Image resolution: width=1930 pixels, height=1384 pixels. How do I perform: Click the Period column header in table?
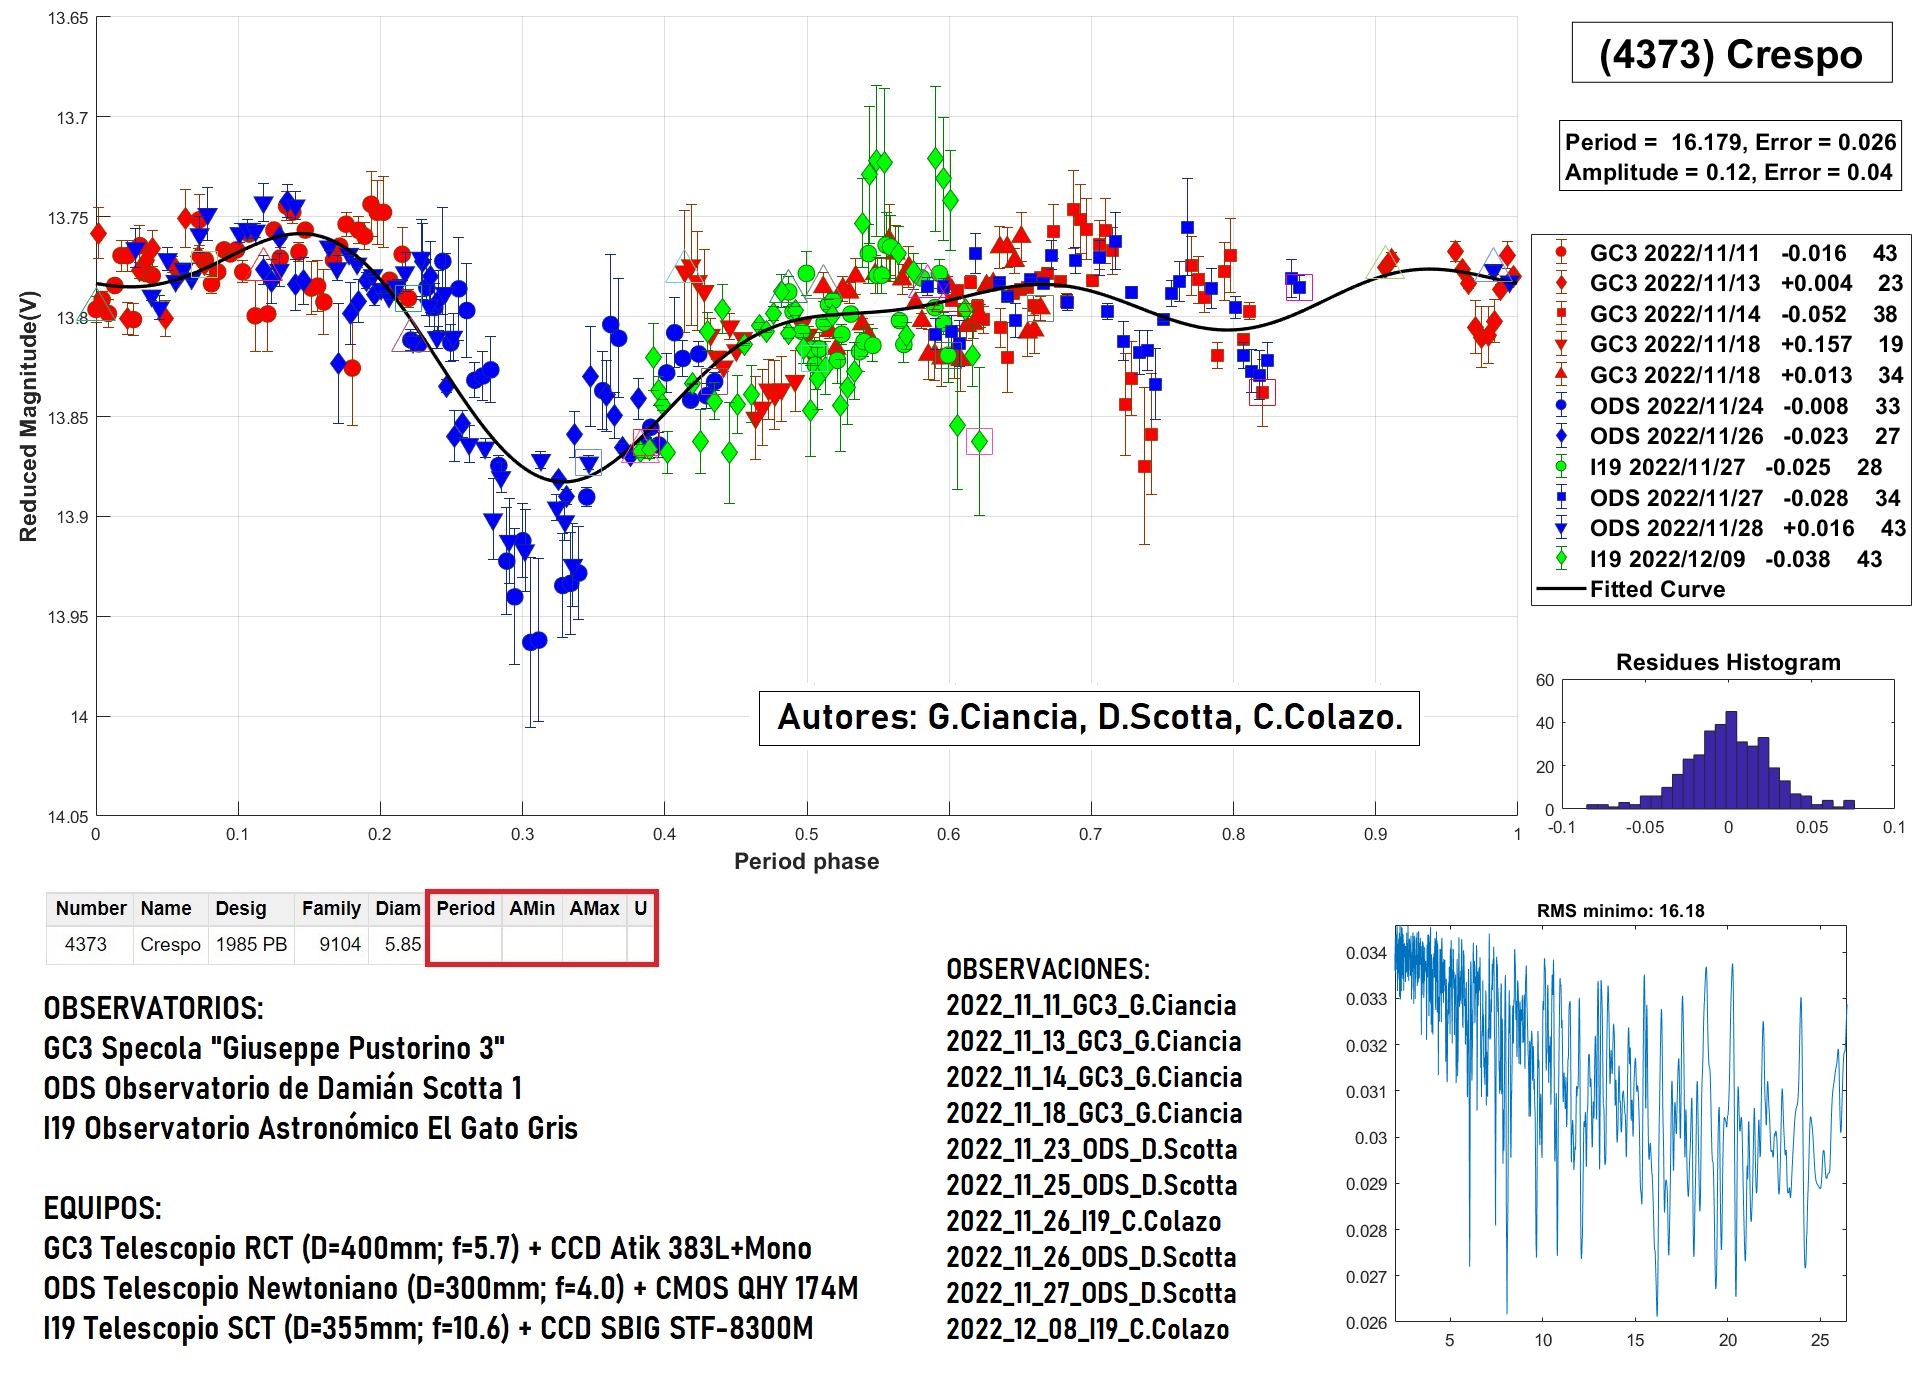465,908
